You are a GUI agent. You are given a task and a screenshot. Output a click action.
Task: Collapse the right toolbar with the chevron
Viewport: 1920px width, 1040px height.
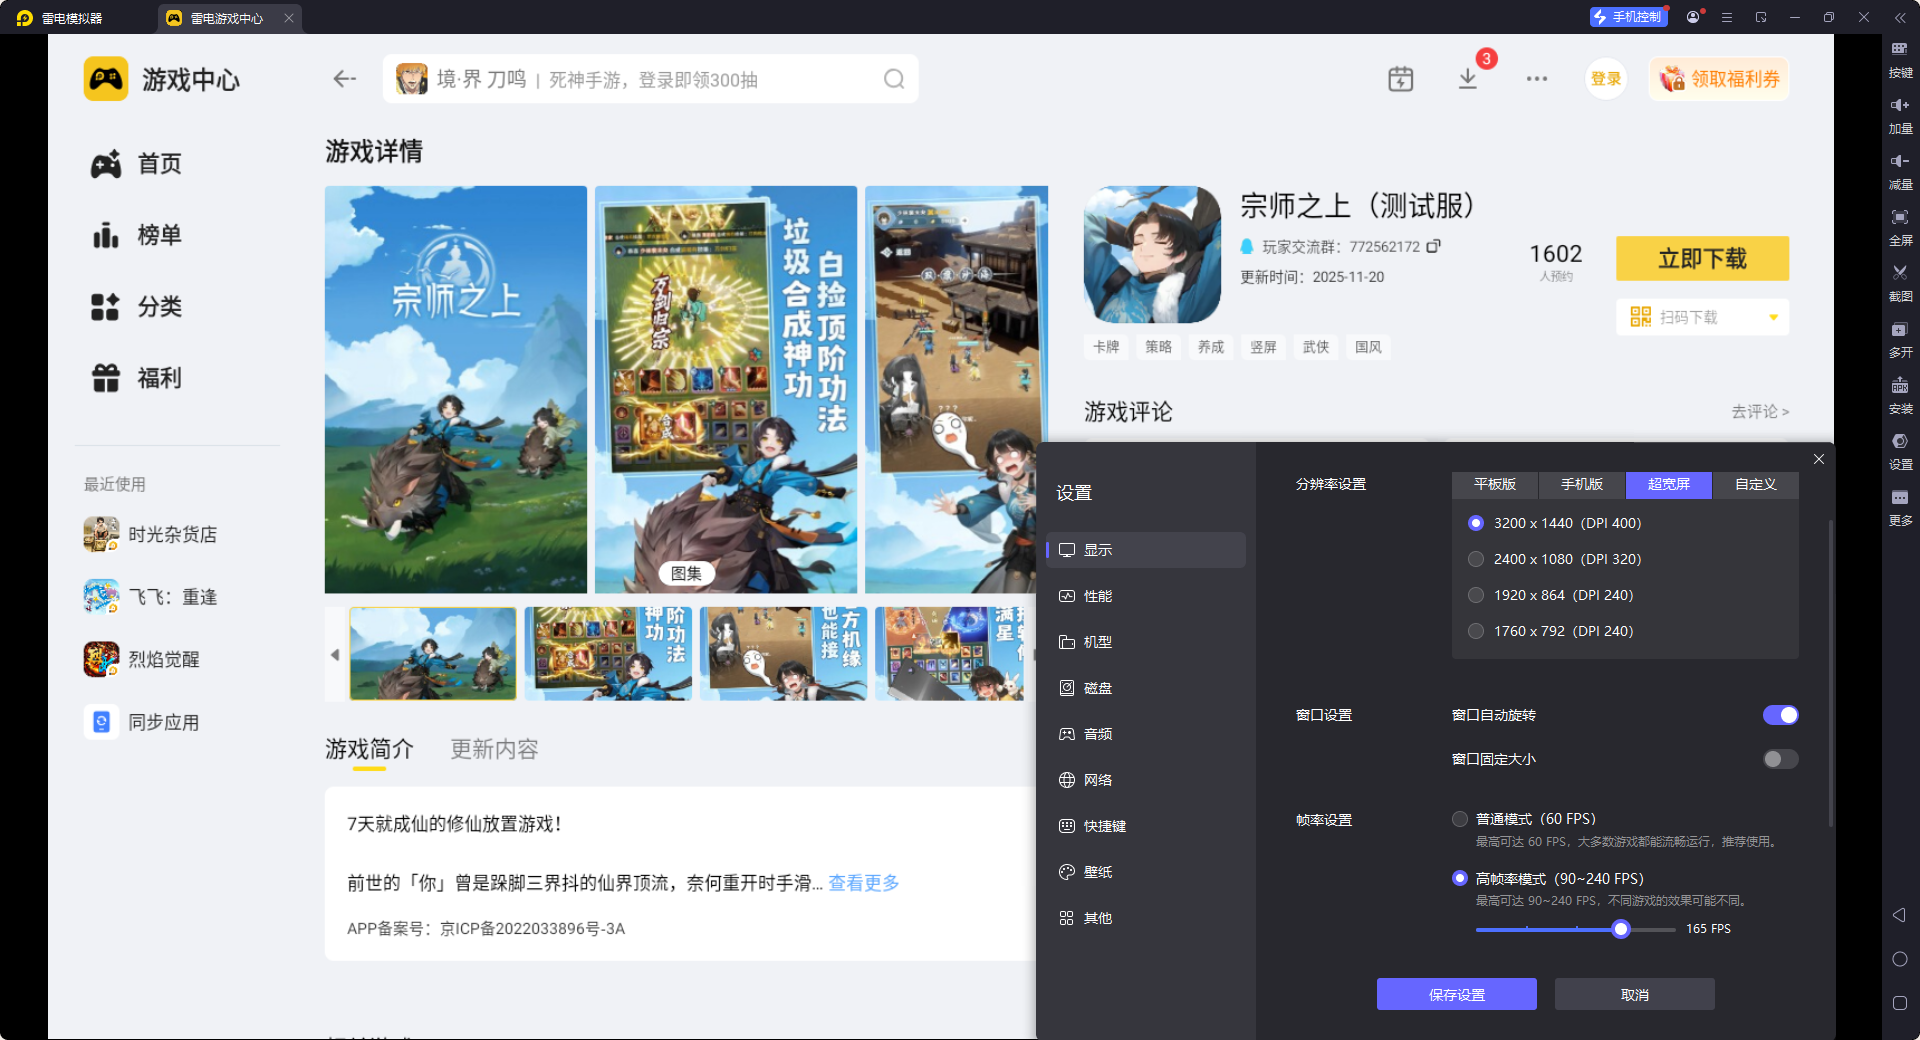point(1900,17)
